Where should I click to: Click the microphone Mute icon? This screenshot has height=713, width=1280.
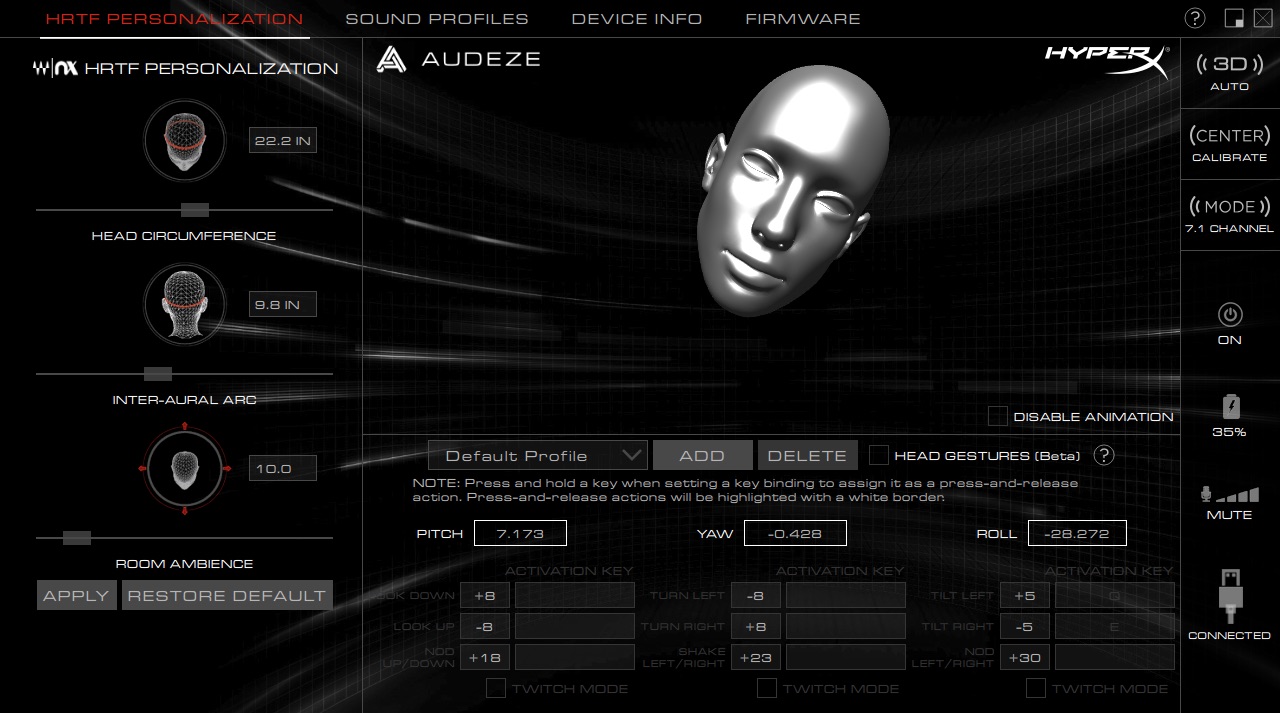(1229, 495)
